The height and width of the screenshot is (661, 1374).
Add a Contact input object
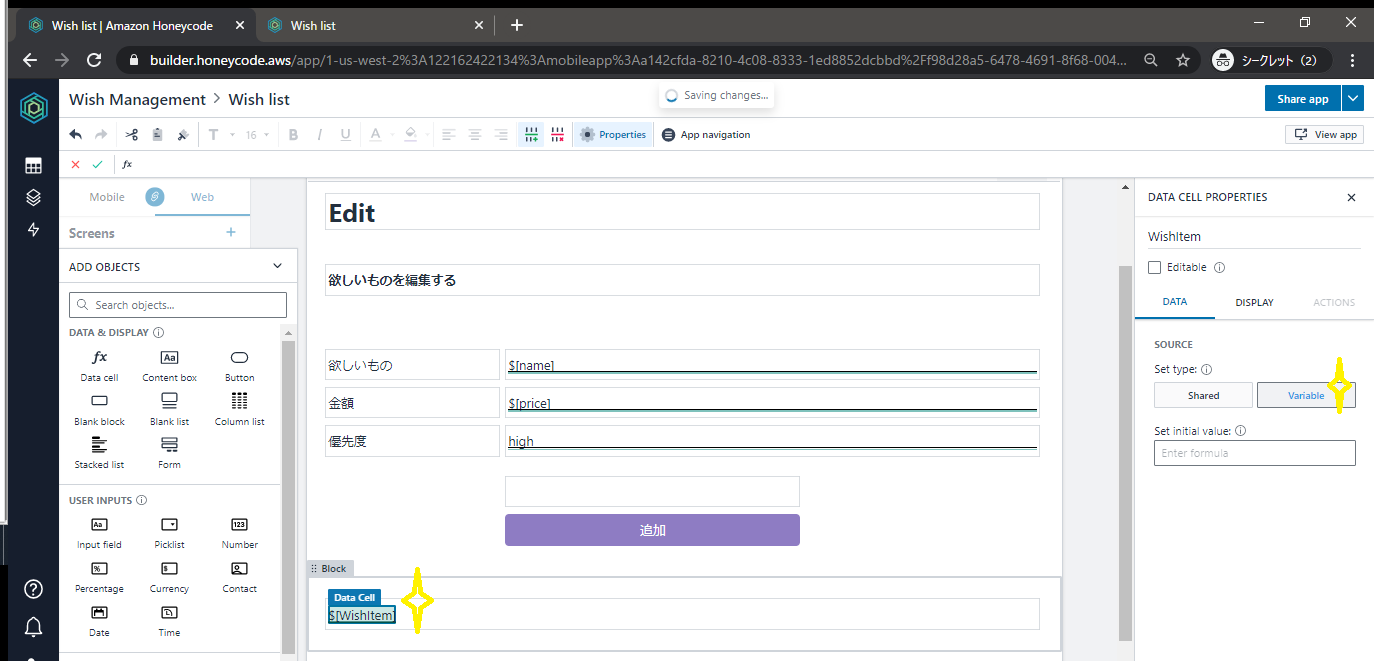pyautogui.click(x=239, y=577)
